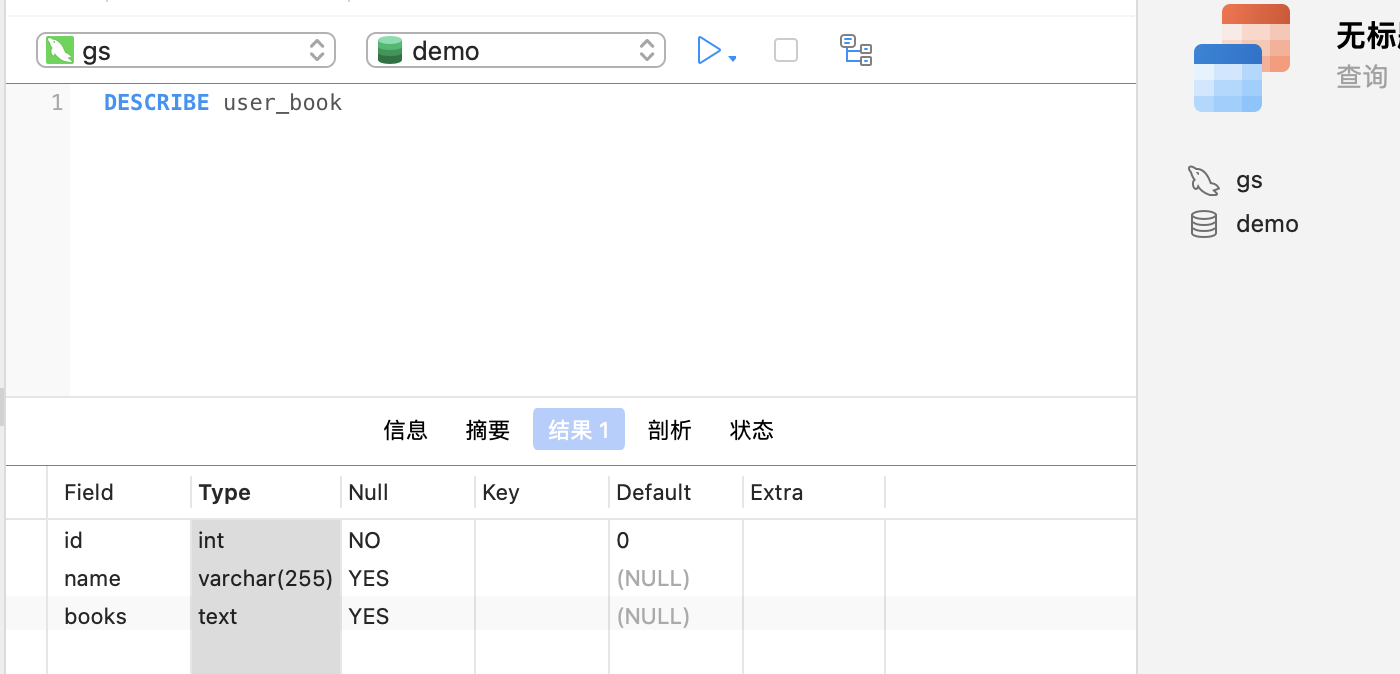The image size is (1400, 674).
Task: Run the query with play button
Action: coord(709,50)
